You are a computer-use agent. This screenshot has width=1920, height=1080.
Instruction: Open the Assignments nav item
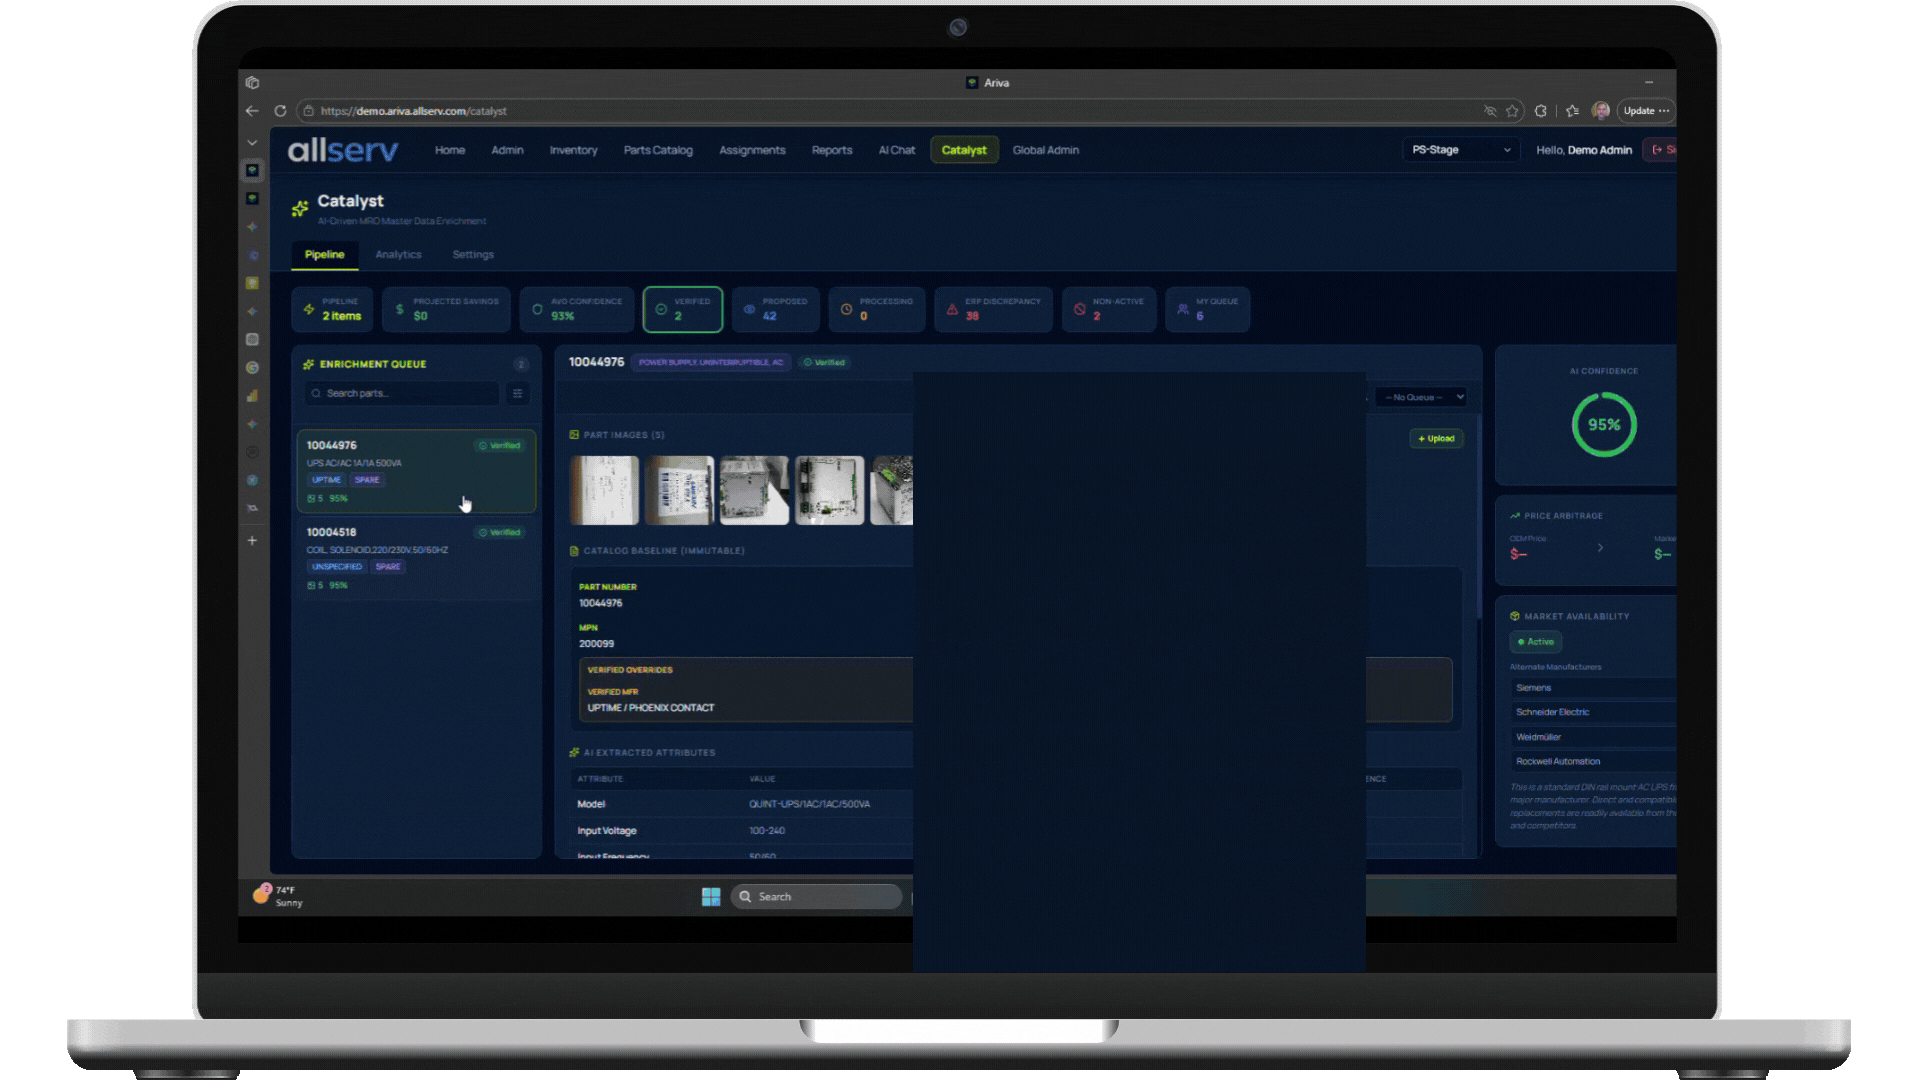(753, 150)
